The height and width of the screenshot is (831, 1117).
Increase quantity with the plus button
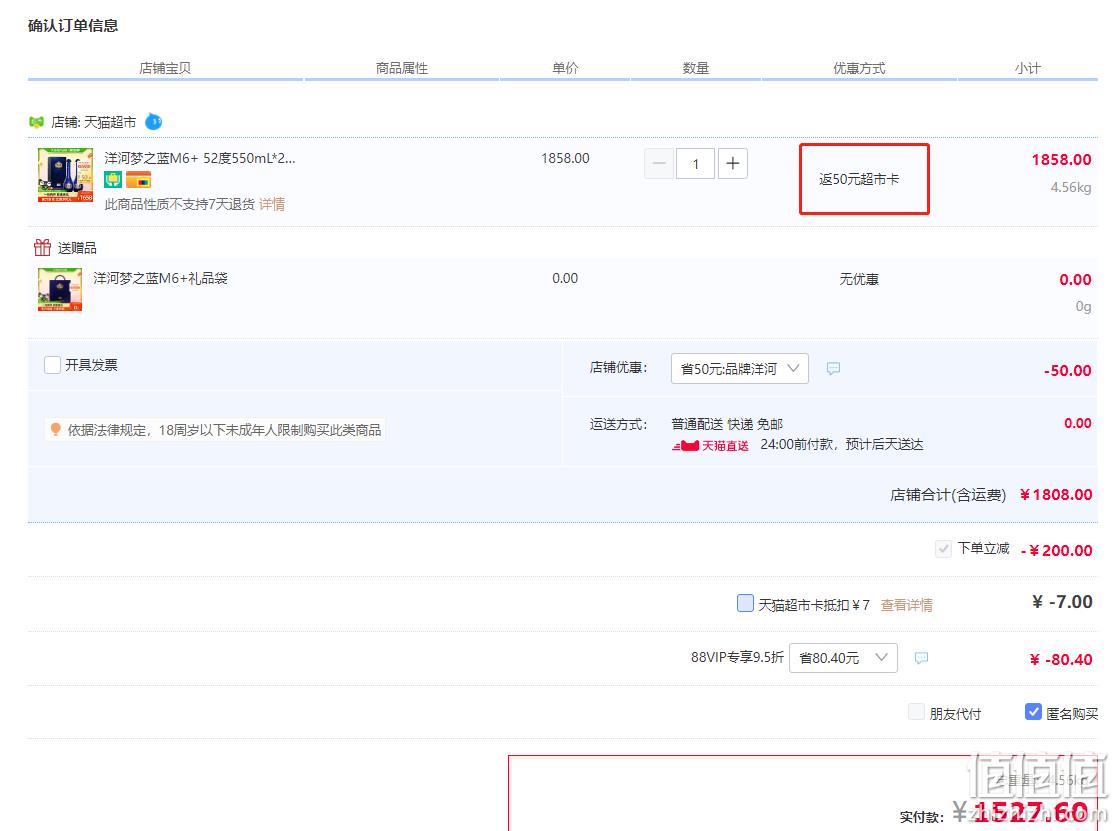pos(732,164)
